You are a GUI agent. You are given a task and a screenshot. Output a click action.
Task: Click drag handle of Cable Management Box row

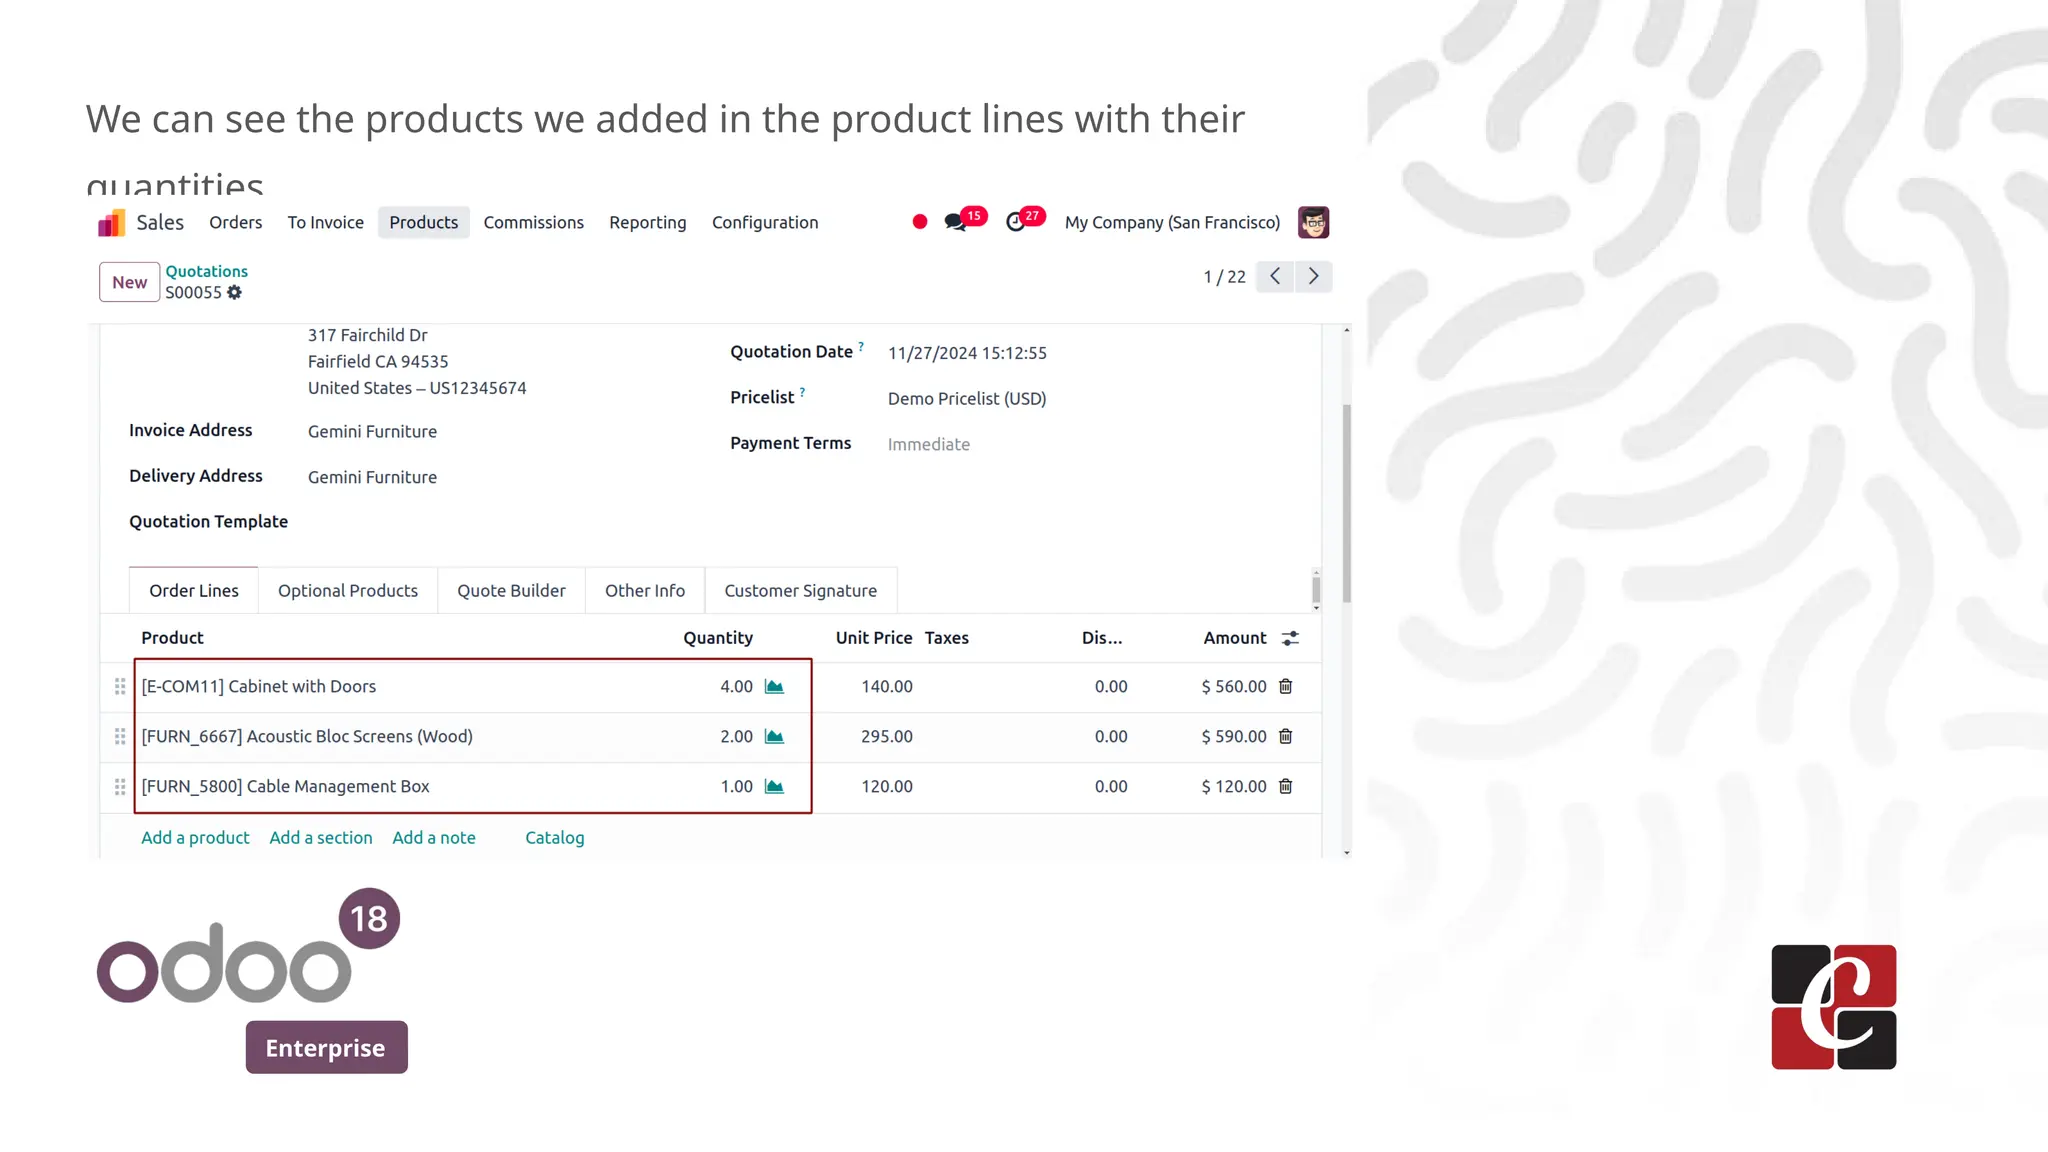click(x=120, y=787)
